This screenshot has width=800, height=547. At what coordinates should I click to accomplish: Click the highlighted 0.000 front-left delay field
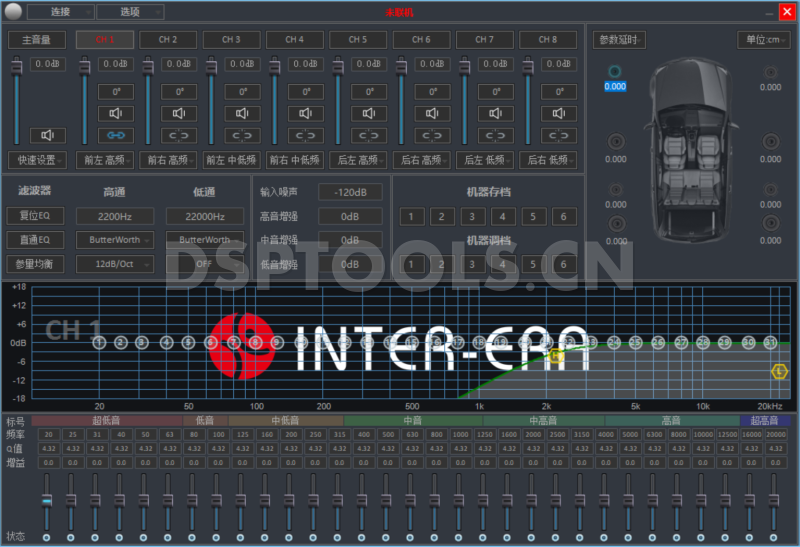pyautogui.click(x=615, y=86)
